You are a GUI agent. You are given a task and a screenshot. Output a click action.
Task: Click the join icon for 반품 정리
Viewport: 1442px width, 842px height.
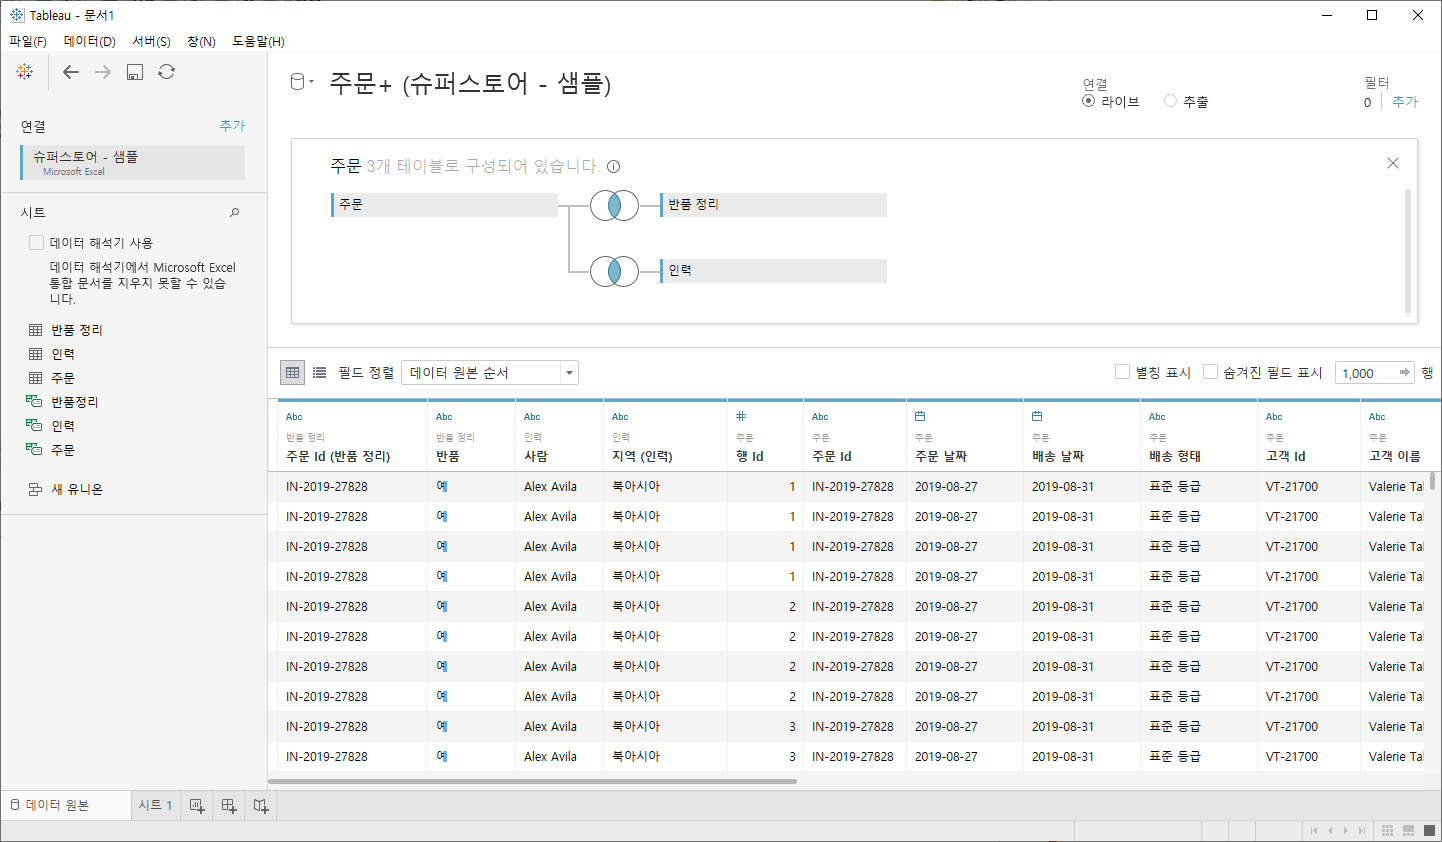pyautogui.click(x=614, y=205)
